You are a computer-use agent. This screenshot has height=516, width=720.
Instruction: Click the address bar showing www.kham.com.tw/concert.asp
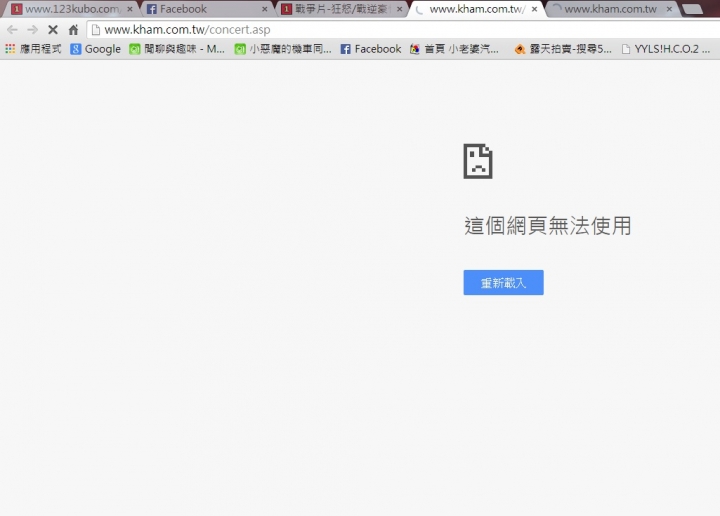[x=404, y=30]
